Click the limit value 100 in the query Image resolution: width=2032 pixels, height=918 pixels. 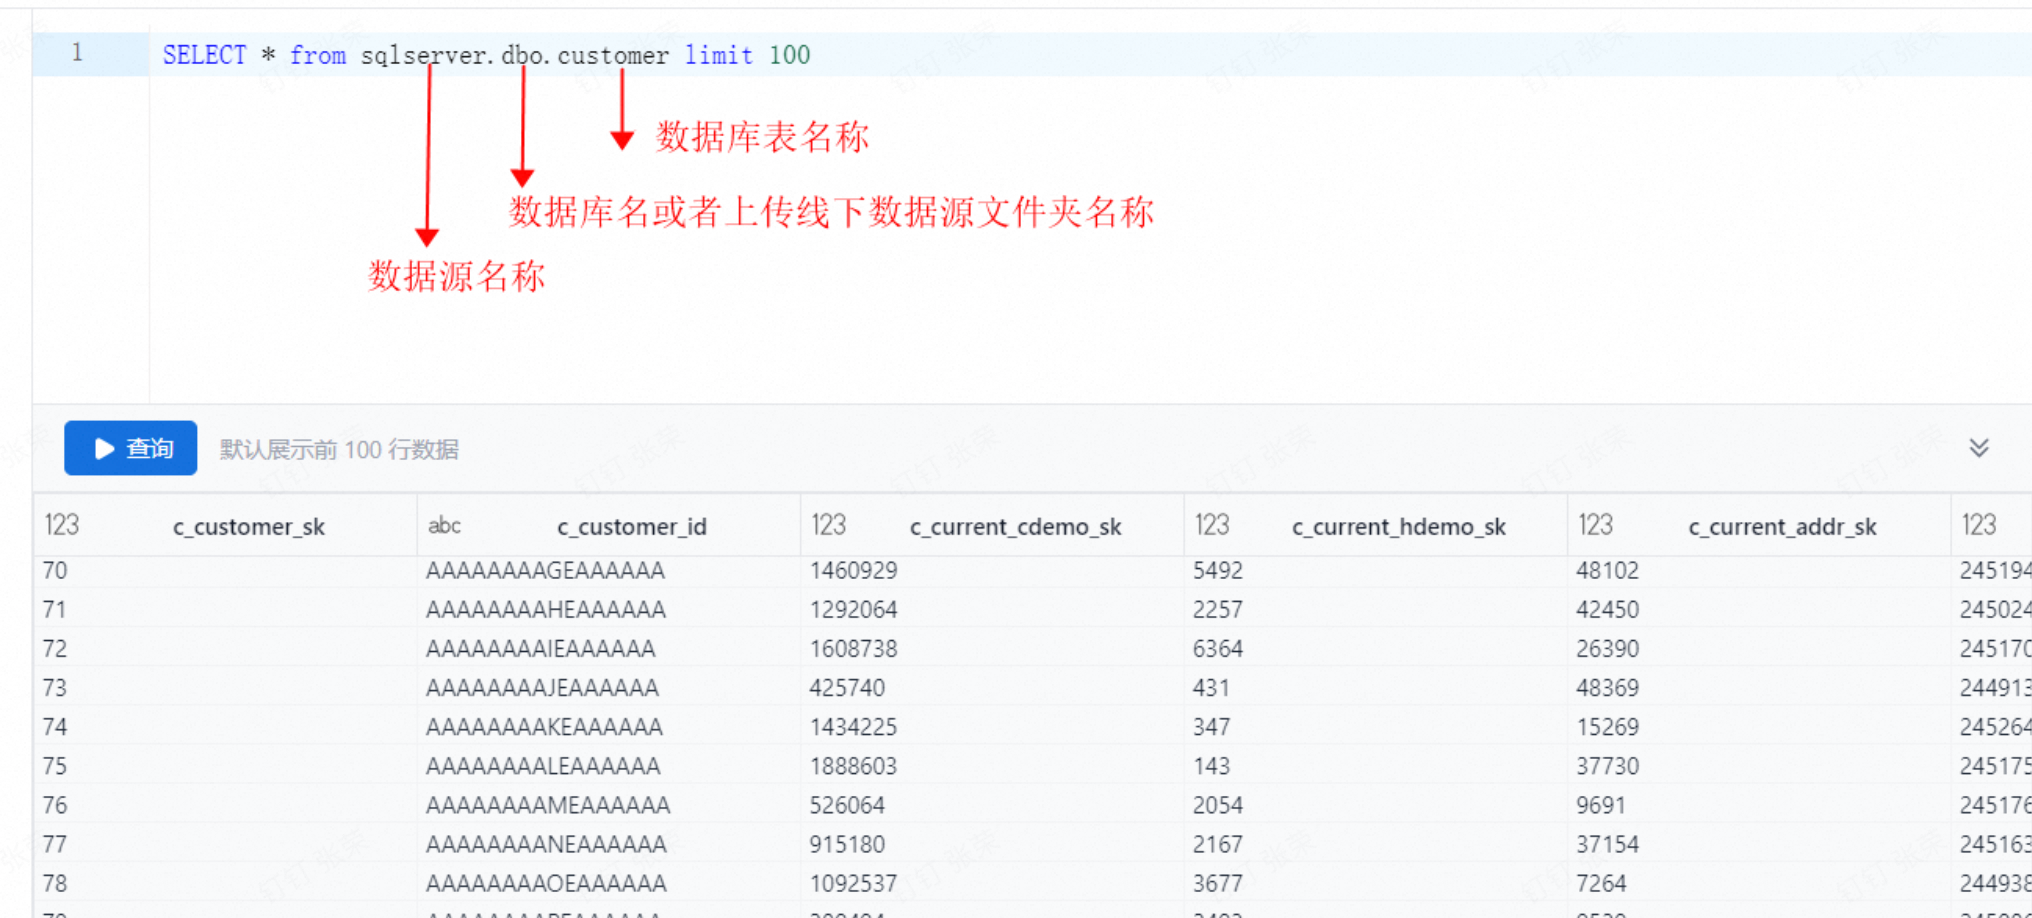point(789,55)
